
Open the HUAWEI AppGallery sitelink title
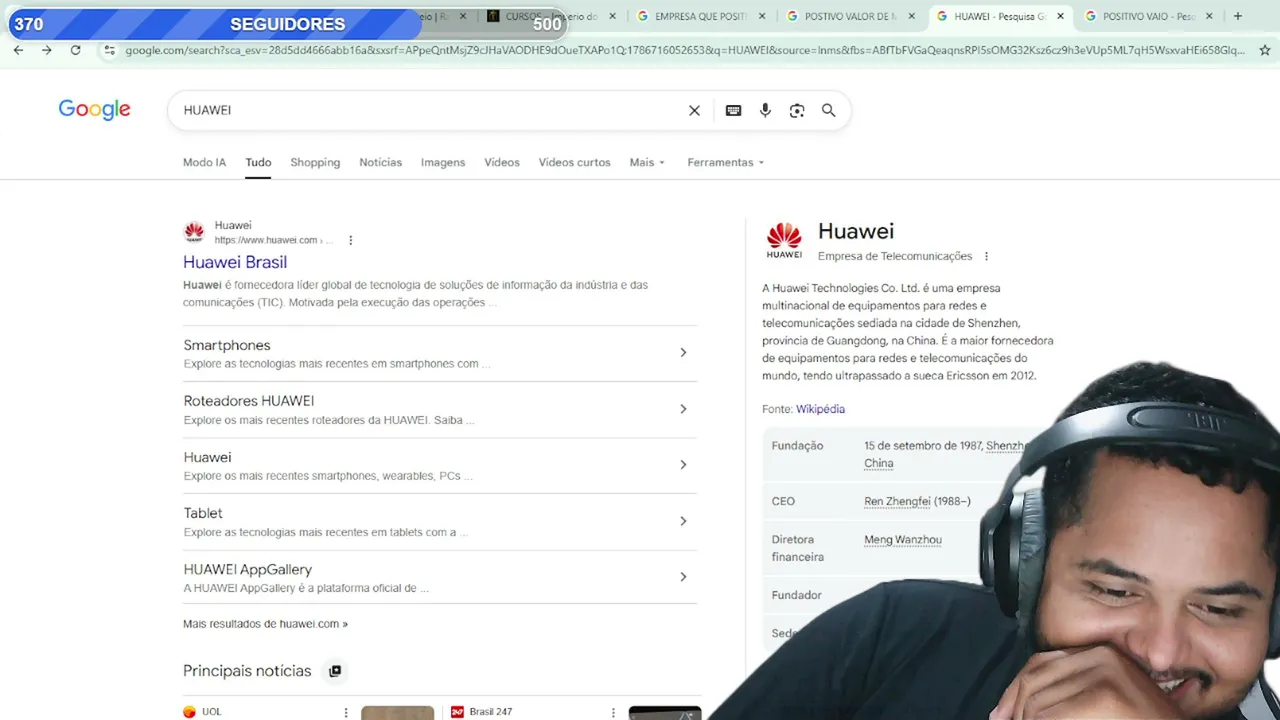click(248, 569)
